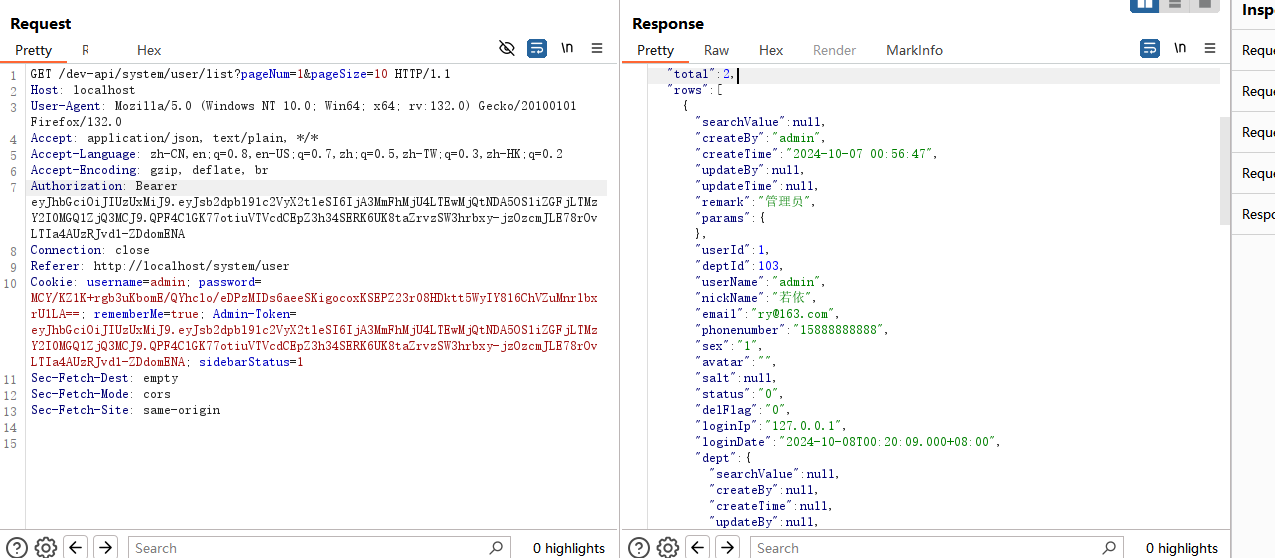Go to next match arrow in Response search
Screen dimensions: 1275x558
[728, 547]
